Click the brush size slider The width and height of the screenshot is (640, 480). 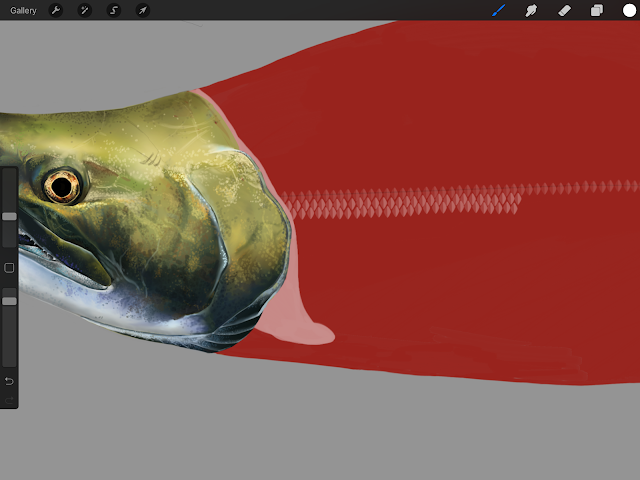[x=9, y=207]
